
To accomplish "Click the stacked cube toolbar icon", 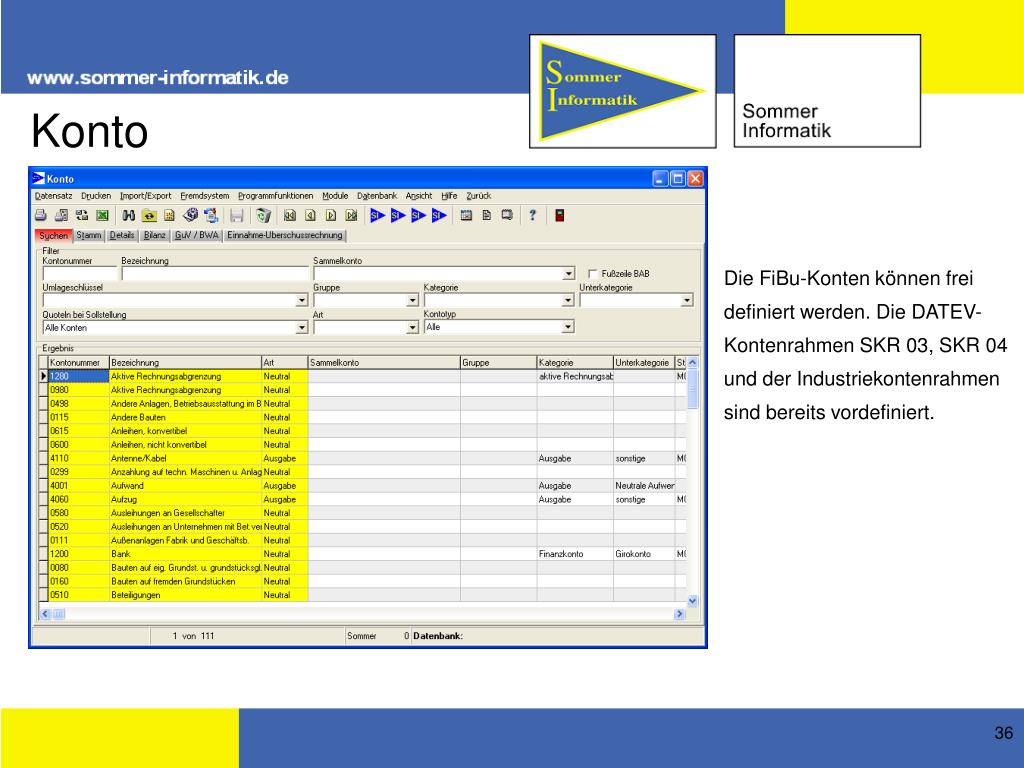I will pos(191,215).
